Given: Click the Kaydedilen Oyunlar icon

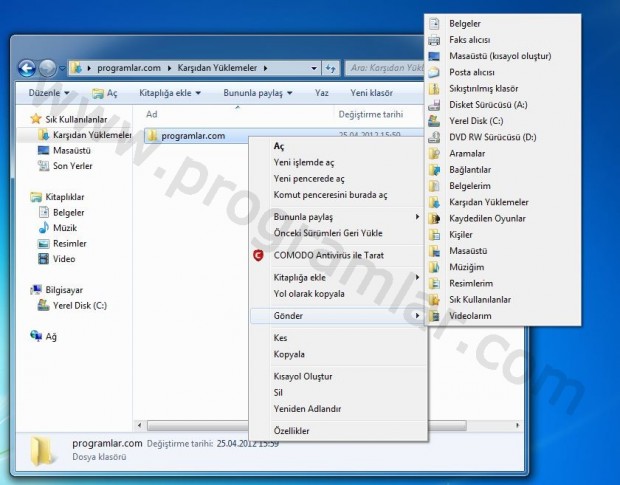Looking at the screenshot, I should 434,218.
